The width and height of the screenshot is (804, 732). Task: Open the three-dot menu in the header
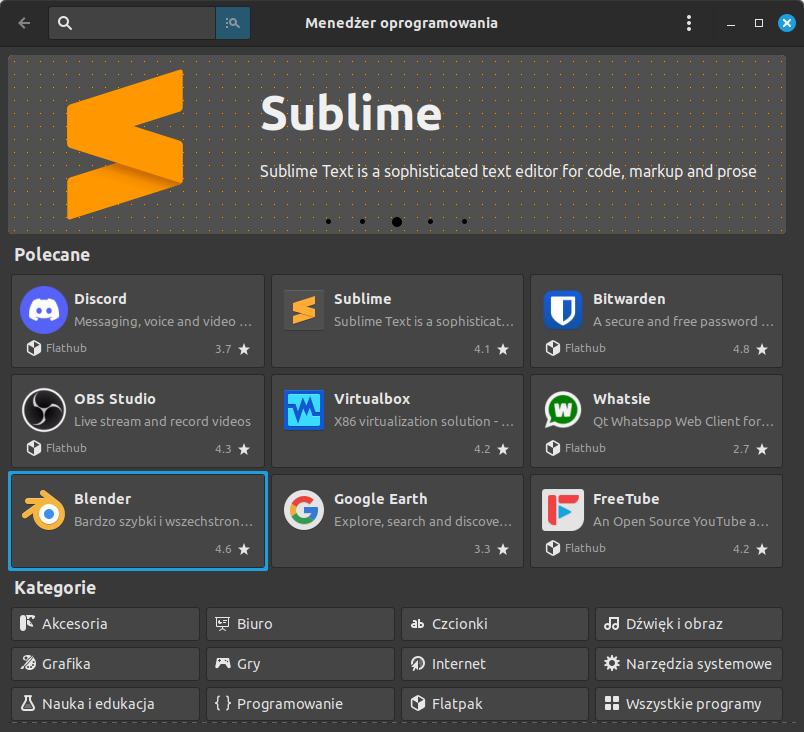tap(689, 23)
